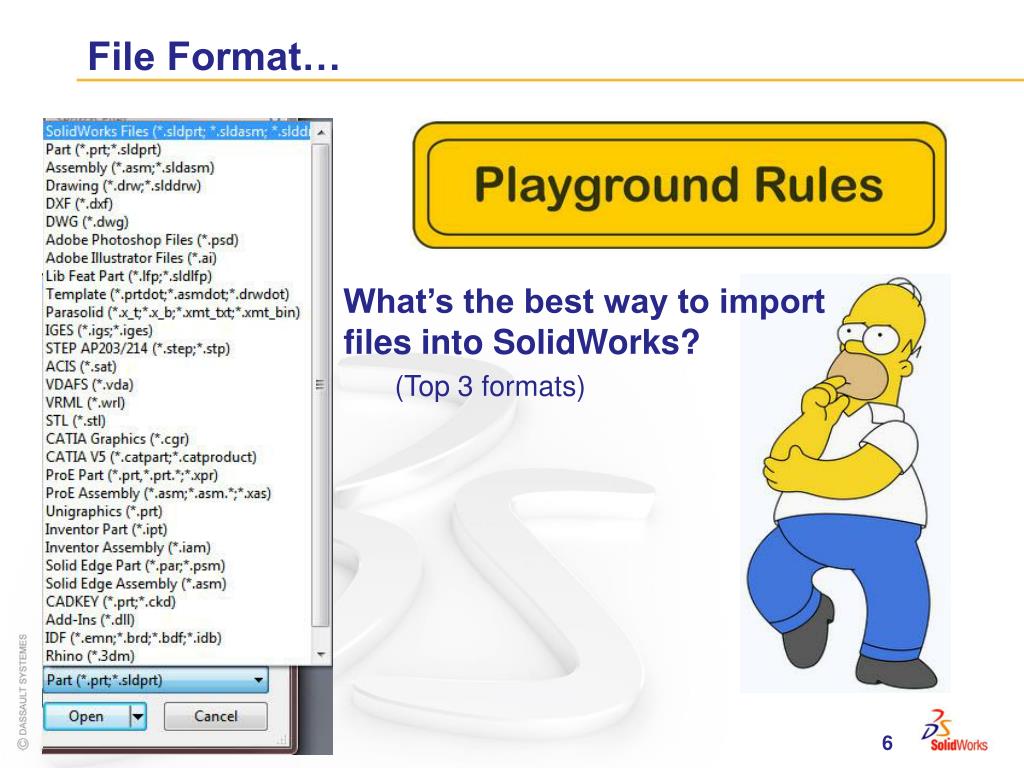Select Lib Feat Part (*.lfp;*.sldlfp)
This screenshot has width=1024, height=768.
click(x=178, y=276)
